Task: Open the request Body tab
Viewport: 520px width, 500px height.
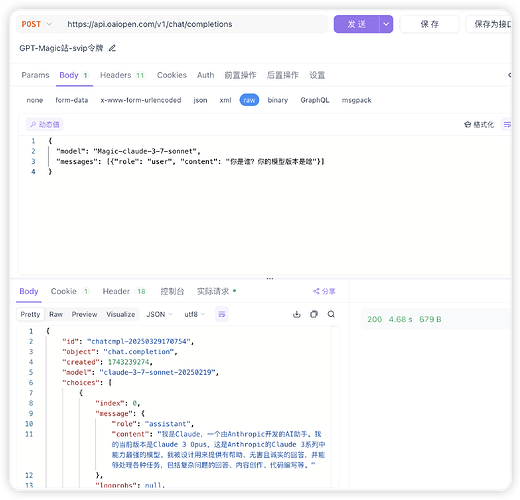Action: click(74, 75)
